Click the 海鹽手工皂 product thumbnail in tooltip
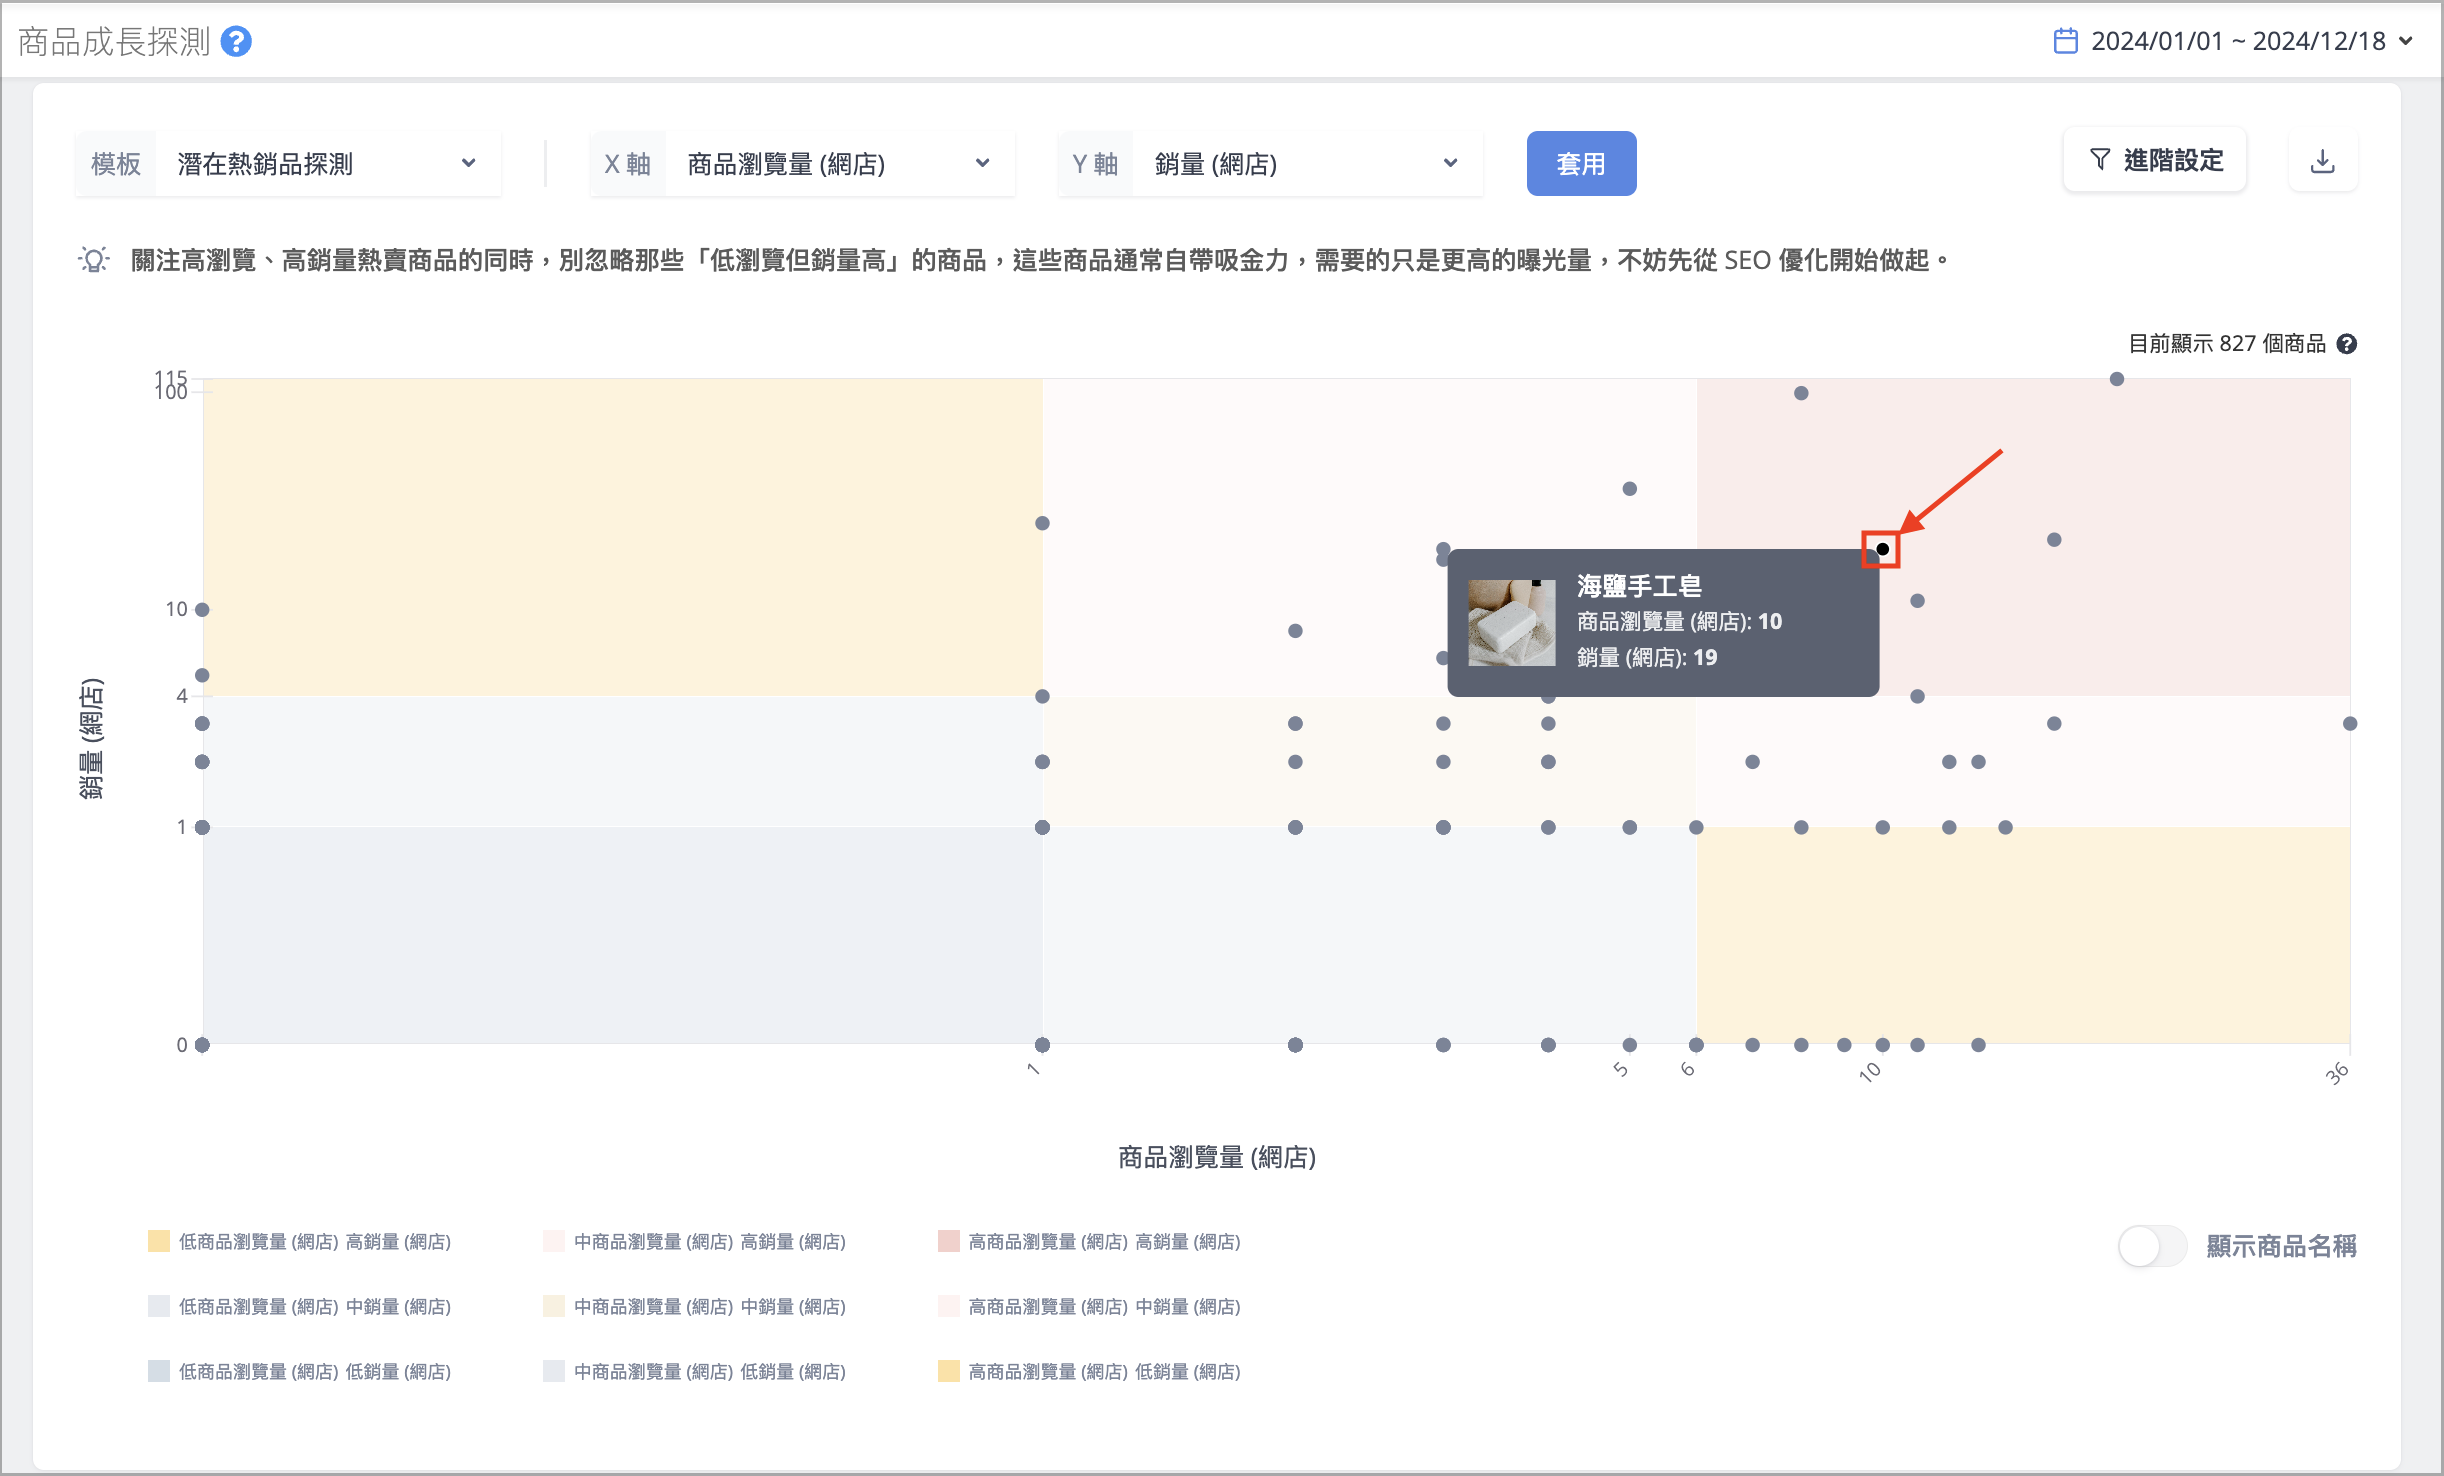 click(1511, 622)
